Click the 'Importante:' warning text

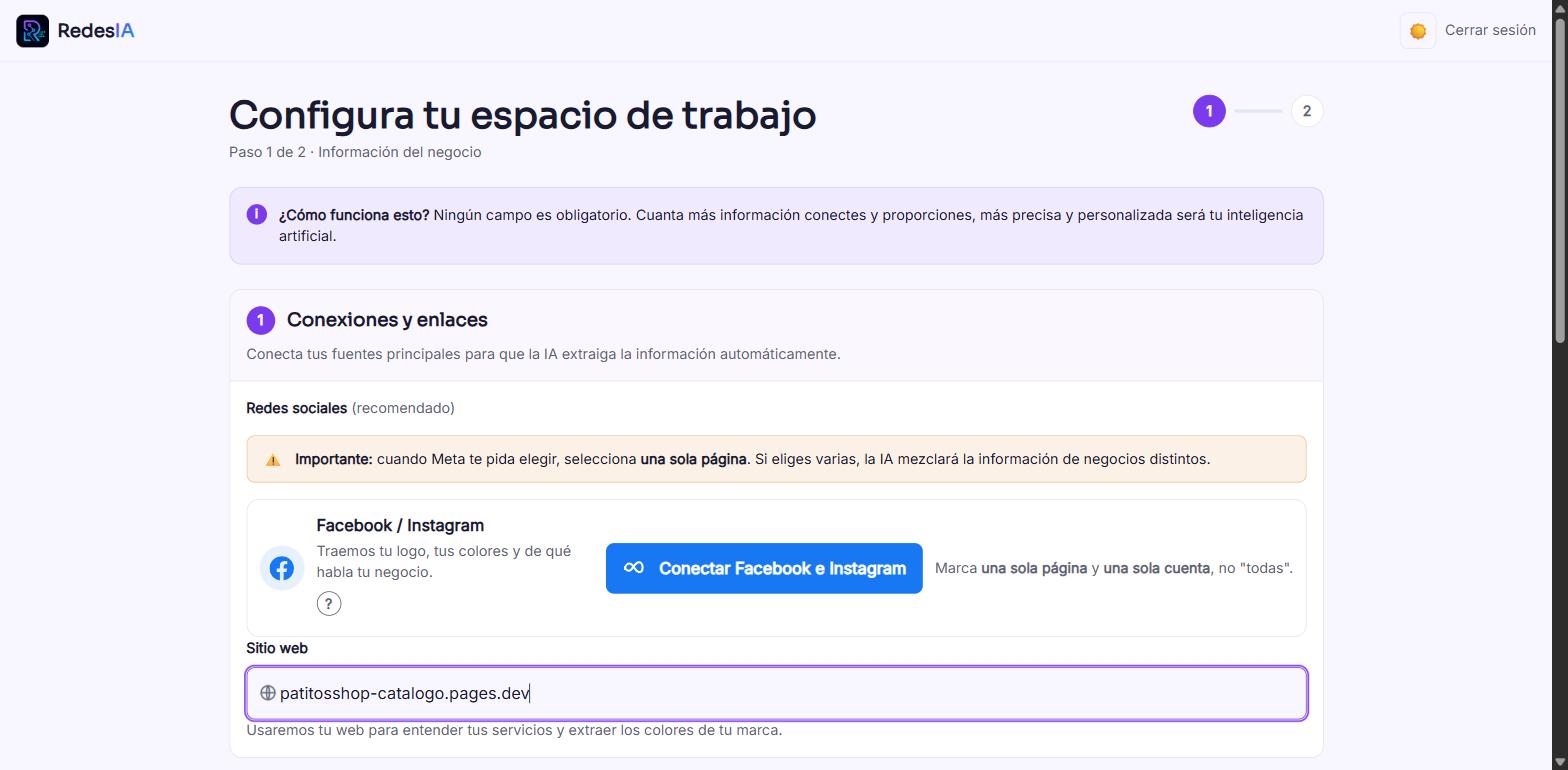[x=334, y=460]
